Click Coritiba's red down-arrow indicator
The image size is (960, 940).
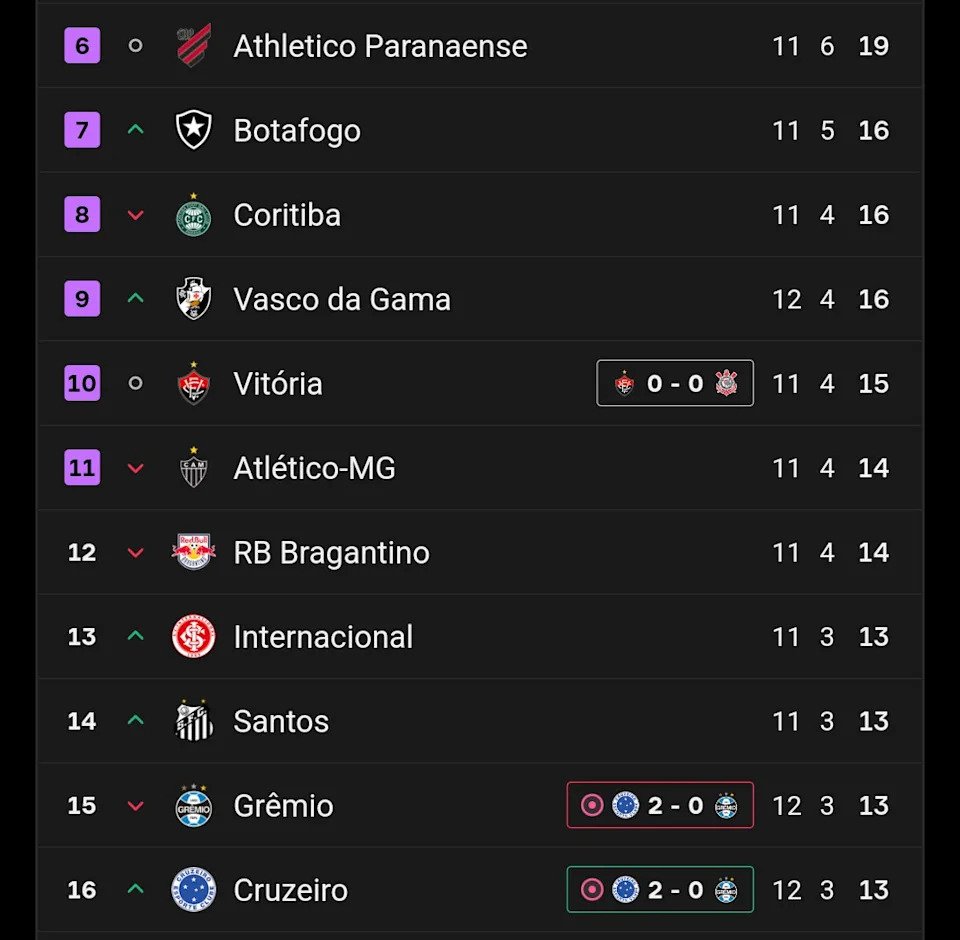136,215
